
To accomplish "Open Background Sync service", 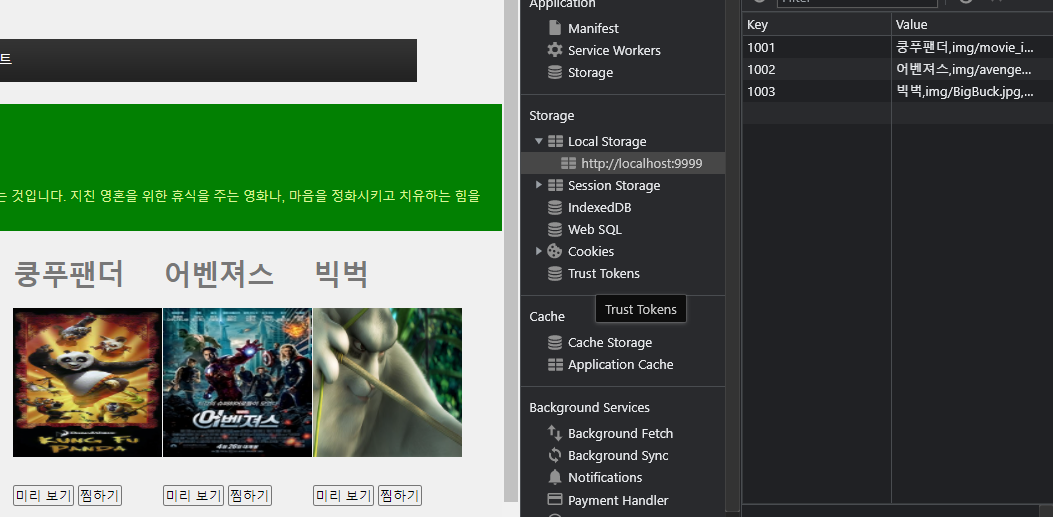I will tap(618, 455).
